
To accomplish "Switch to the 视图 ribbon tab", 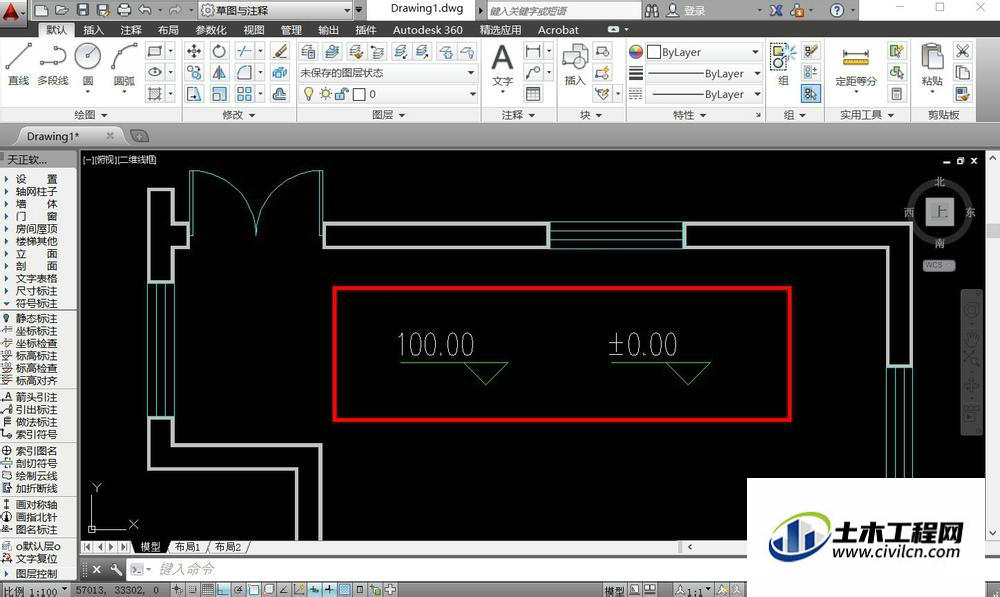I will pos(253,30).
